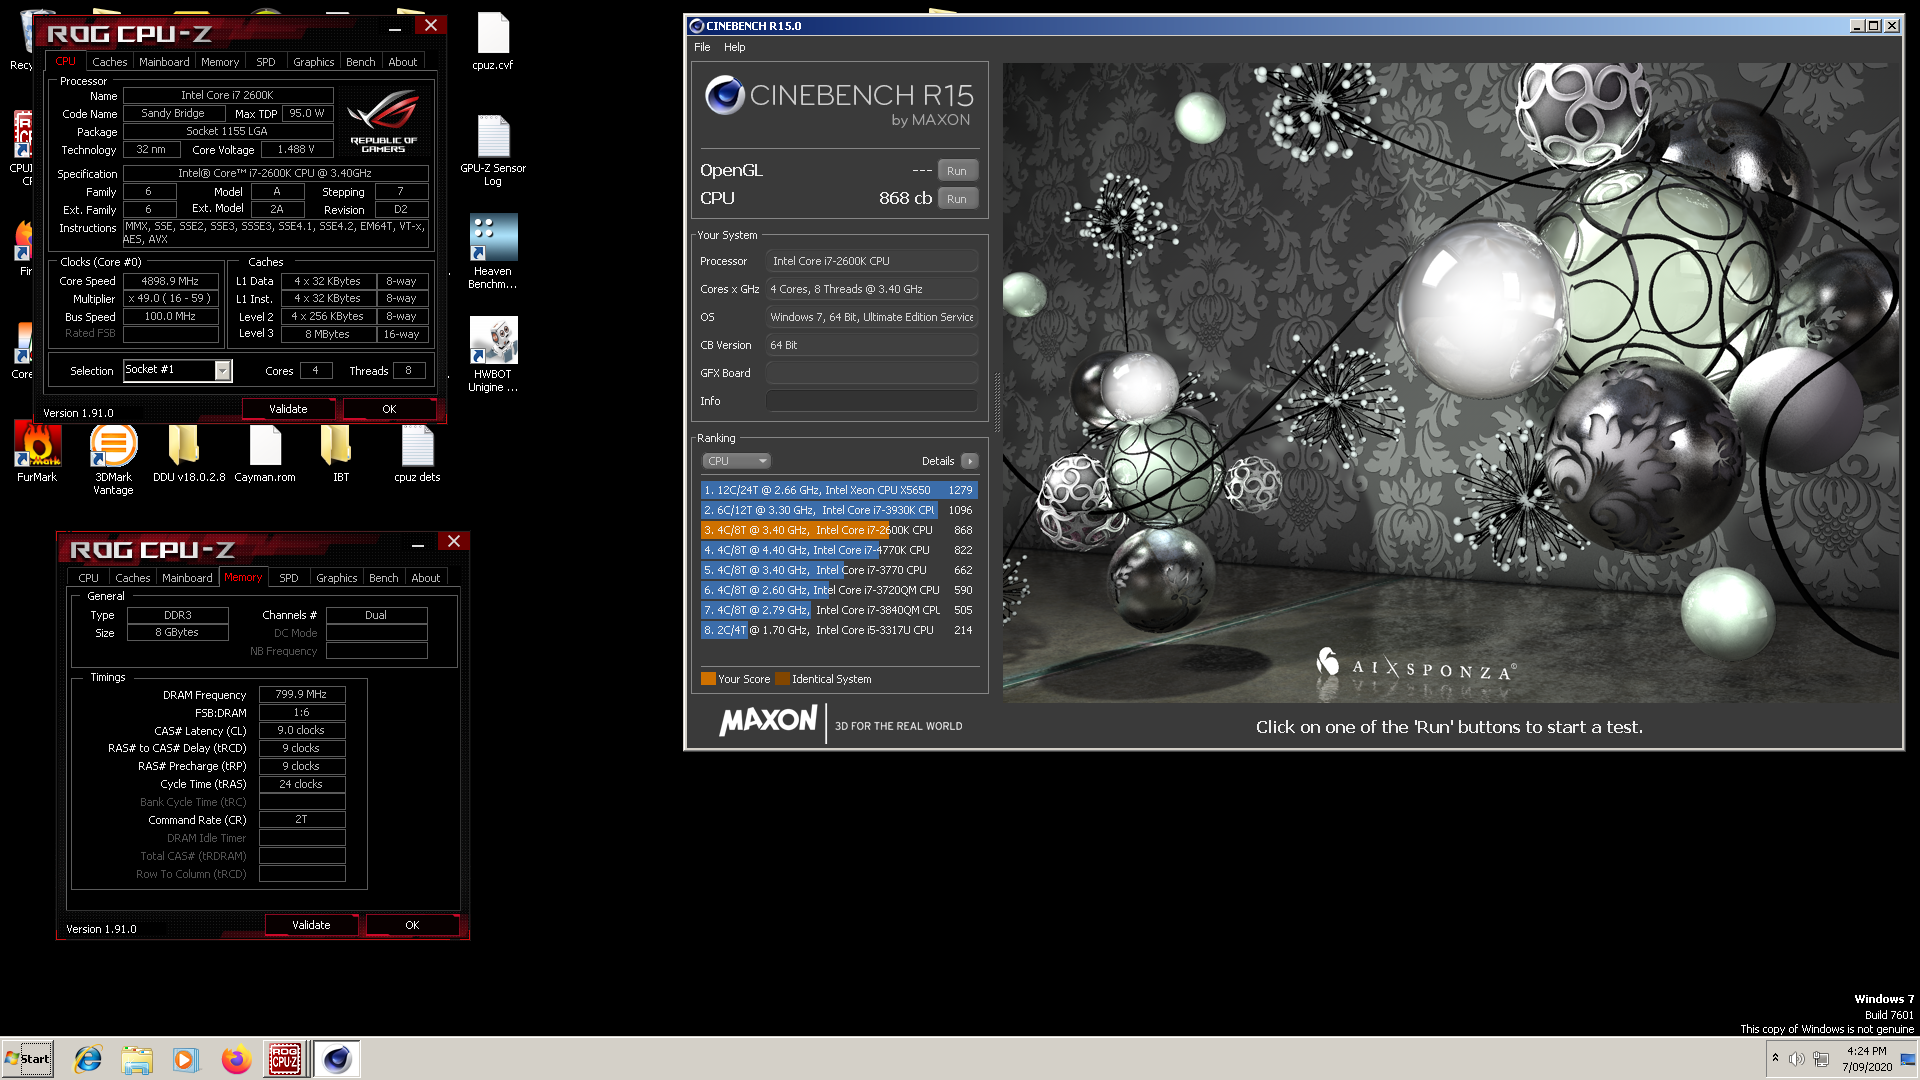
Task: Switch to SPD tab in the top CPU-Z window
Action: pos(266,62)
